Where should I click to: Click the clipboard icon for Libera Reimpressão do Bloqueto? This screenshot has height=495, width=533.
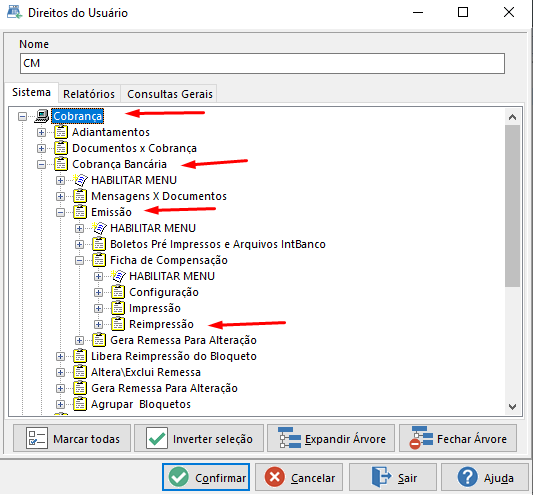pos(80,356)
